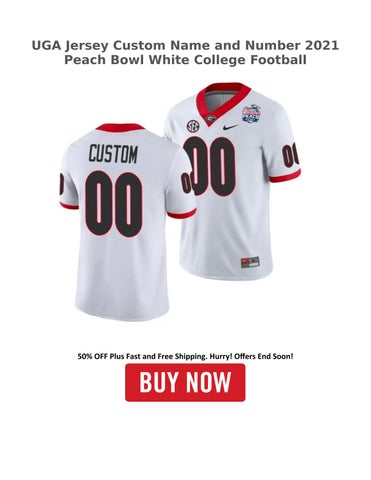371x480 pixels.
Task: Click the Nike swoosh on front jersey
Action: [x=231, y=127]
